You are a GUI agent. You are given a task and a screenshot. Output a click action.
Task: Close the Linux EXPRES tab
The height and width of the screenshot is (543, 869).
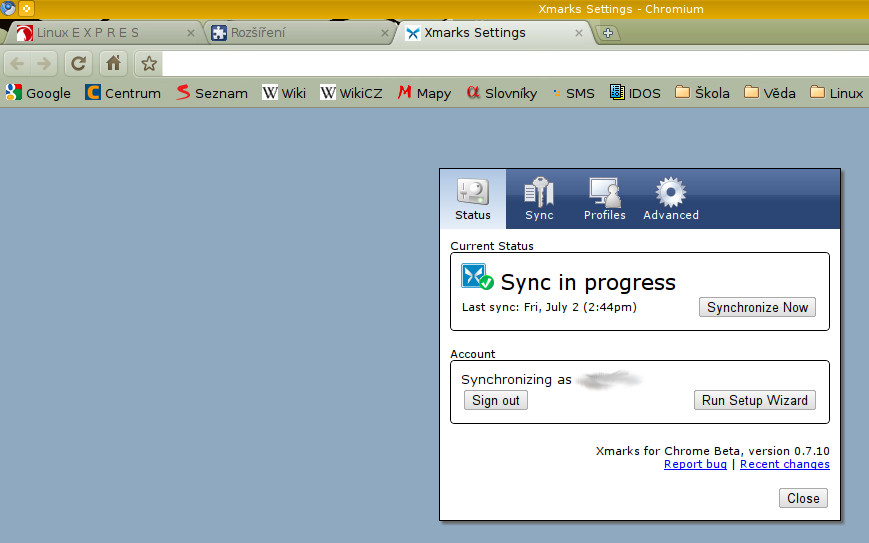[191, 33]
